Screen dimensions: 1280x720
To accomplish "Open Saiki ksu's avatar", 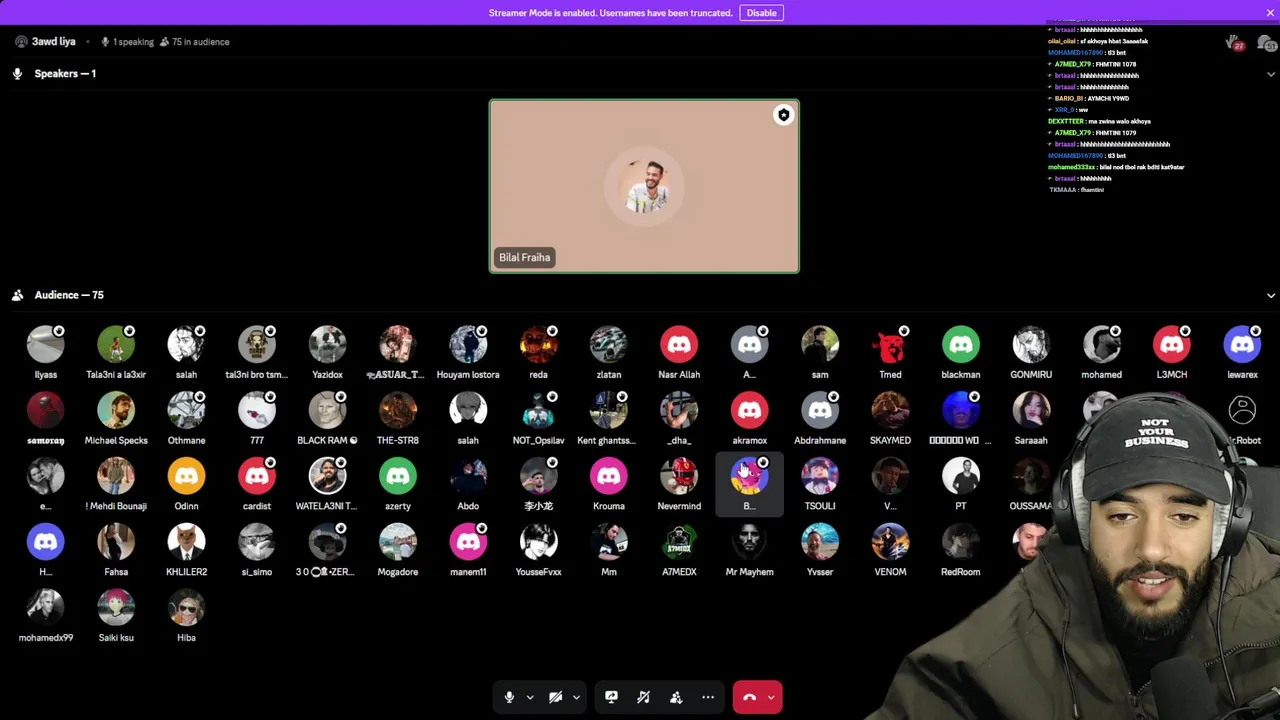I will pyautogui.click(x=116, y=608).
